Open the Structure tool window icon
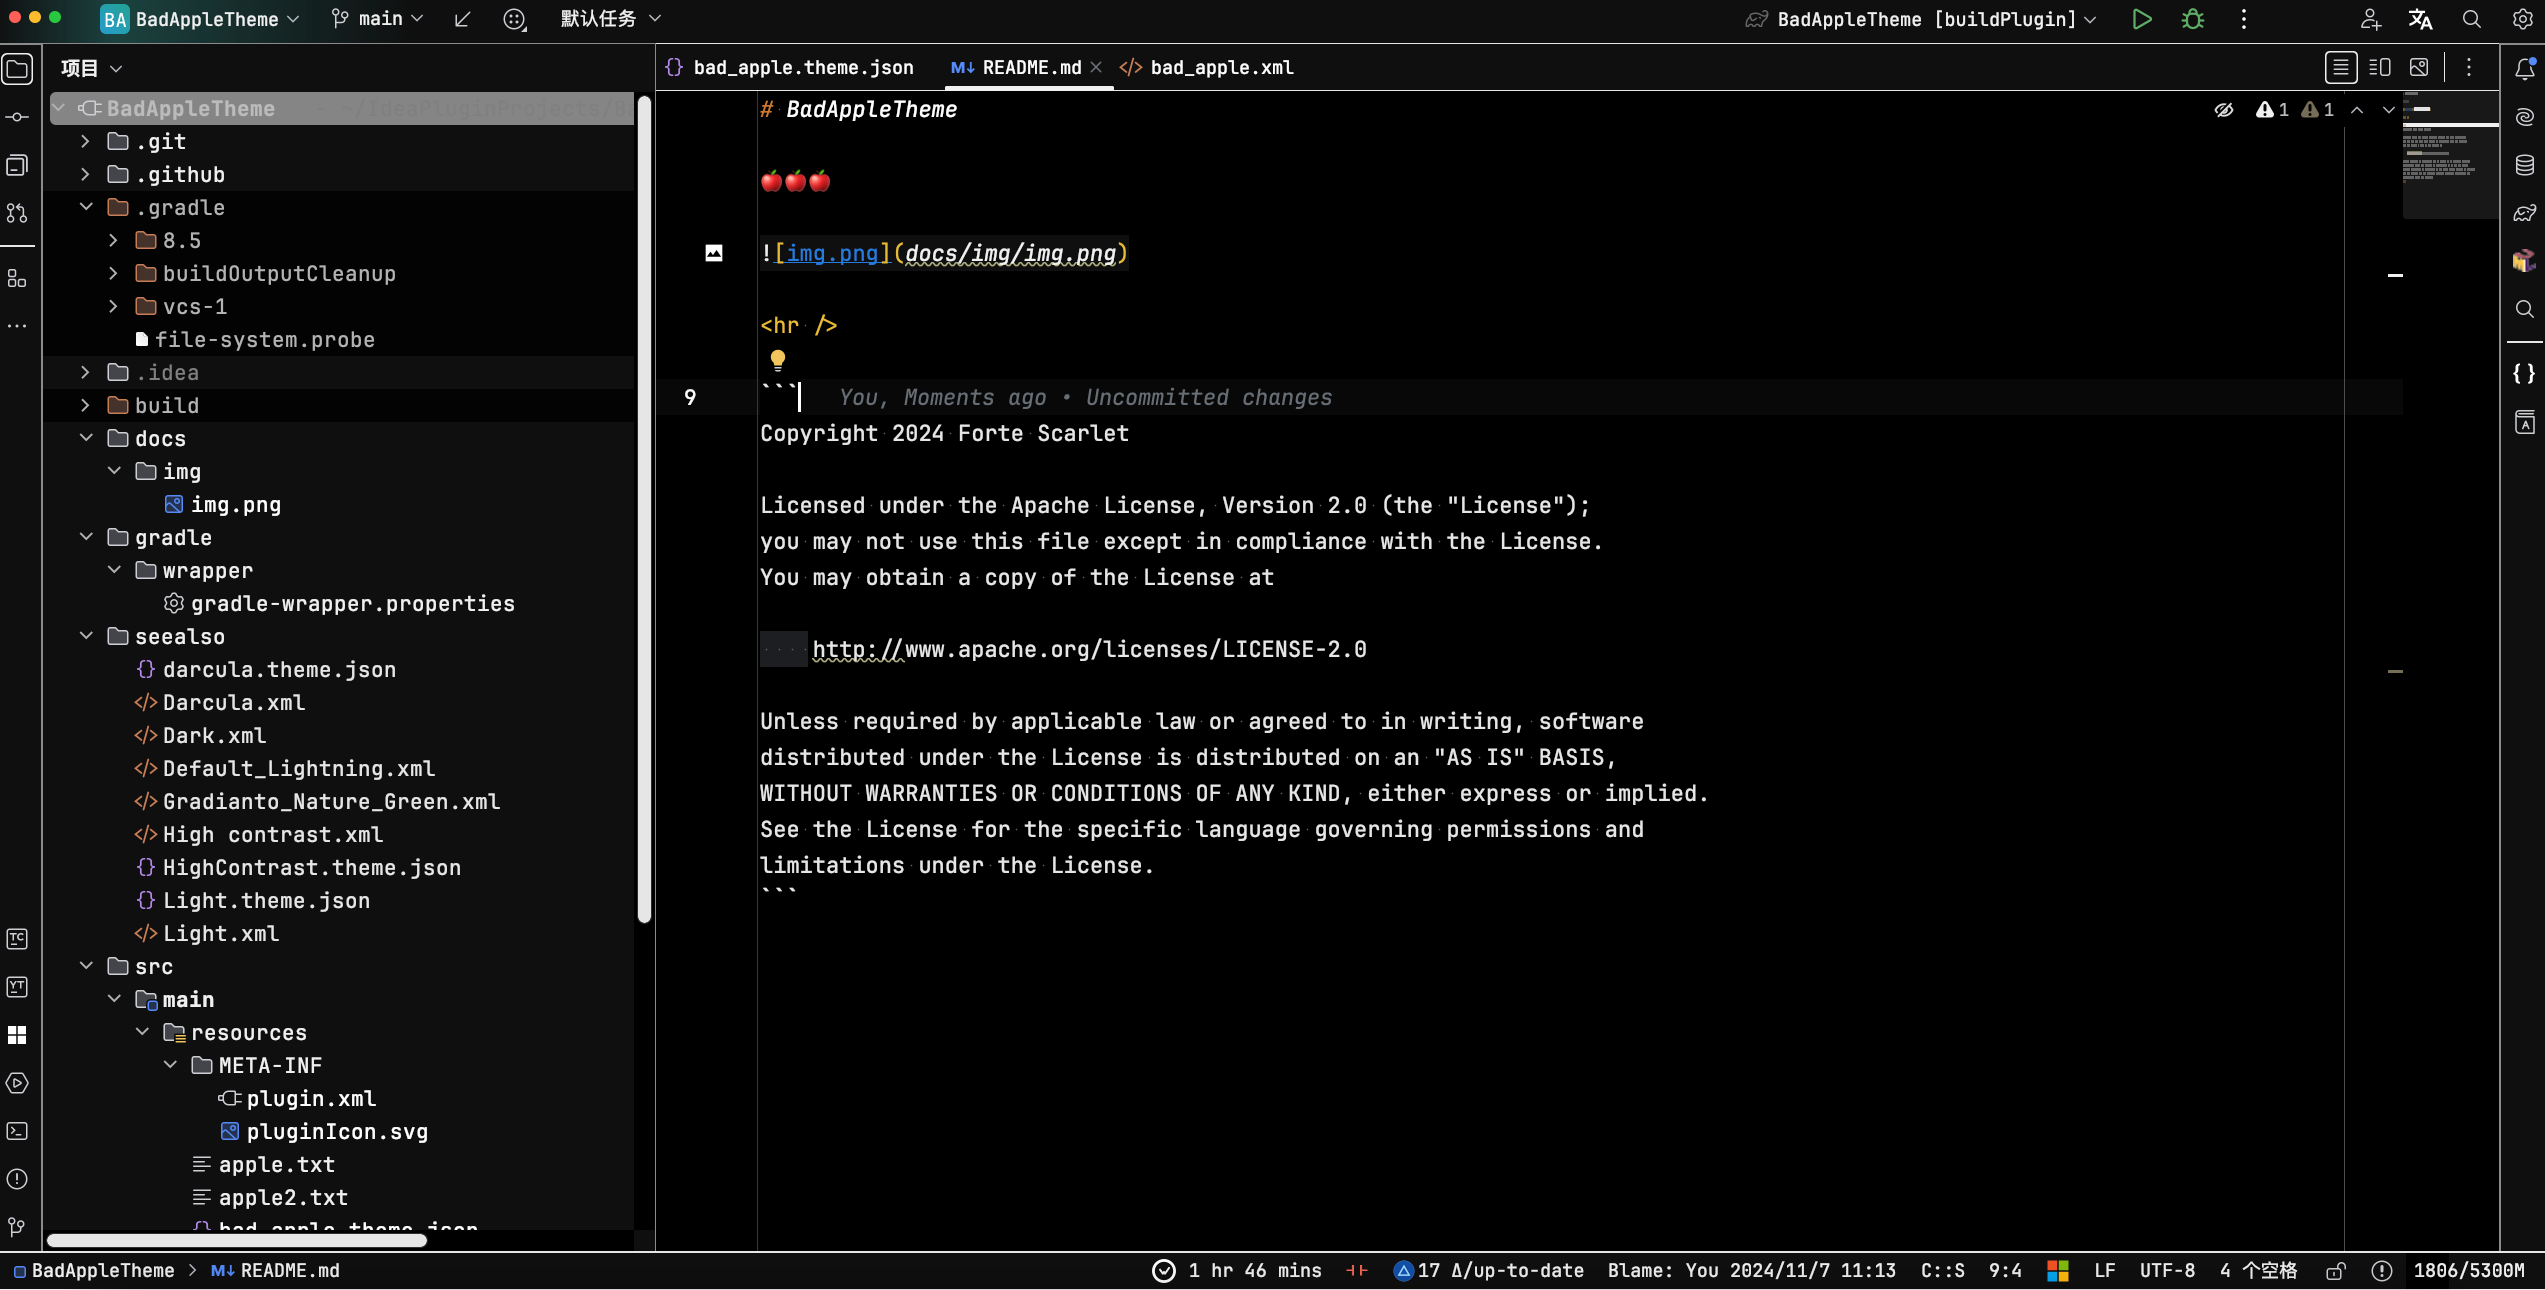 pos(18,279)
